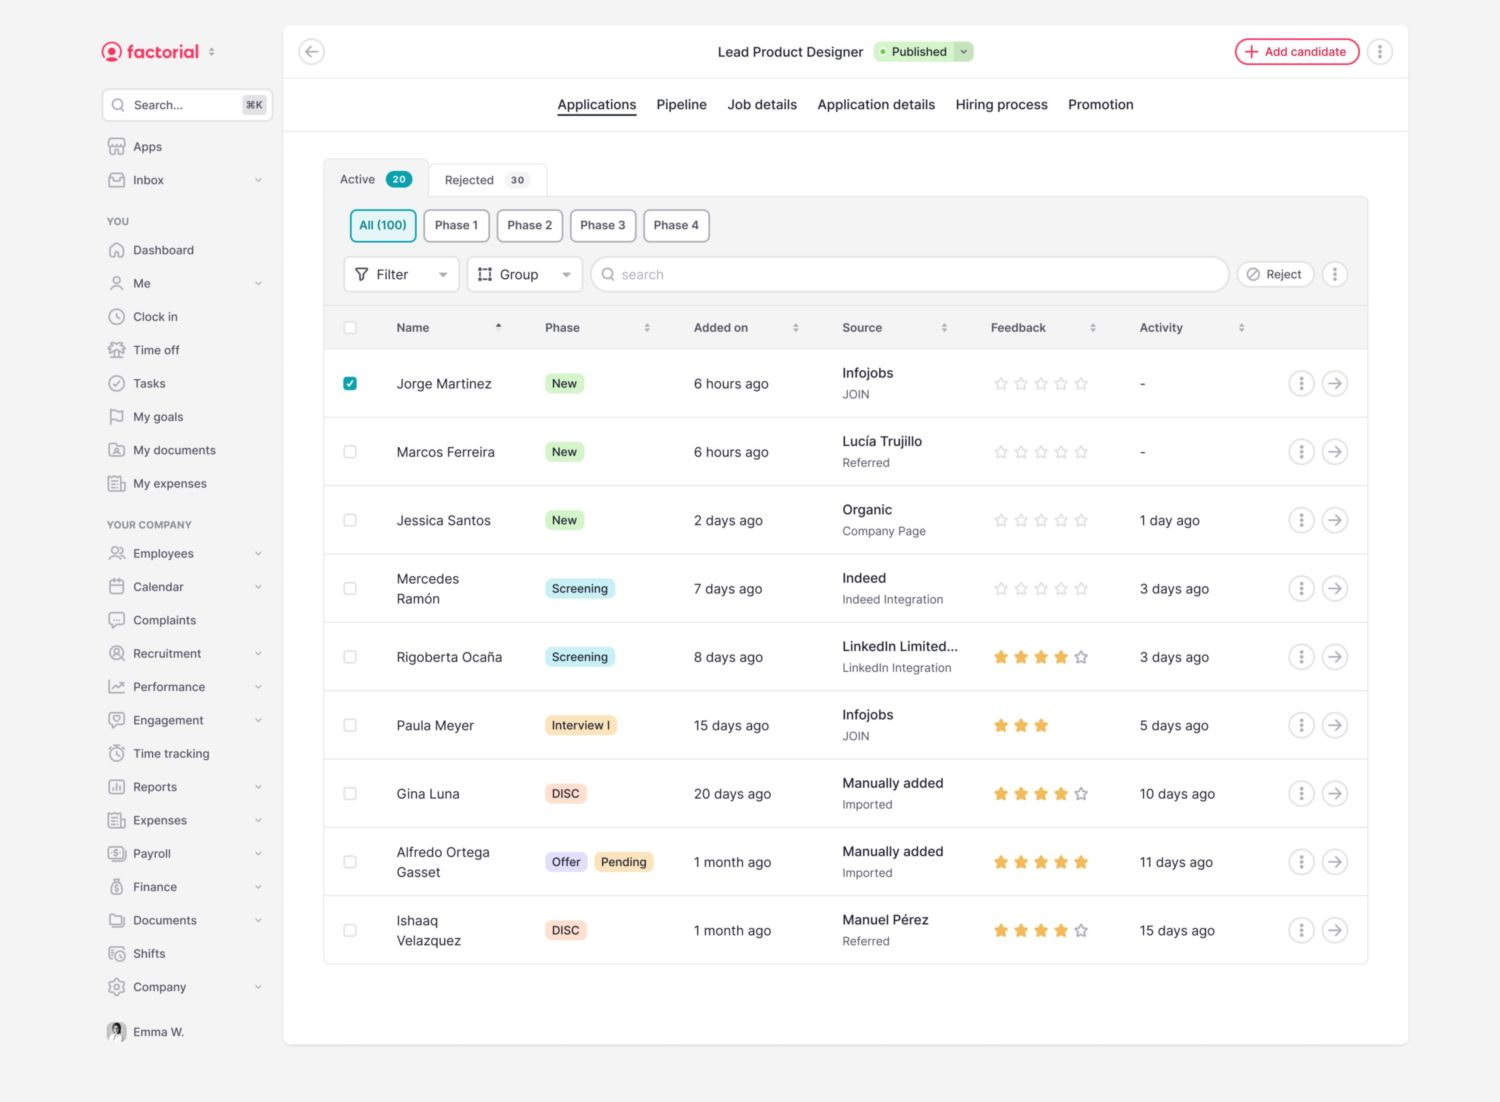The height and width of the screenshot is (1102, 1500).
Task: Open the Apps store icon in sidebar
Action: [x=117, y=147]
